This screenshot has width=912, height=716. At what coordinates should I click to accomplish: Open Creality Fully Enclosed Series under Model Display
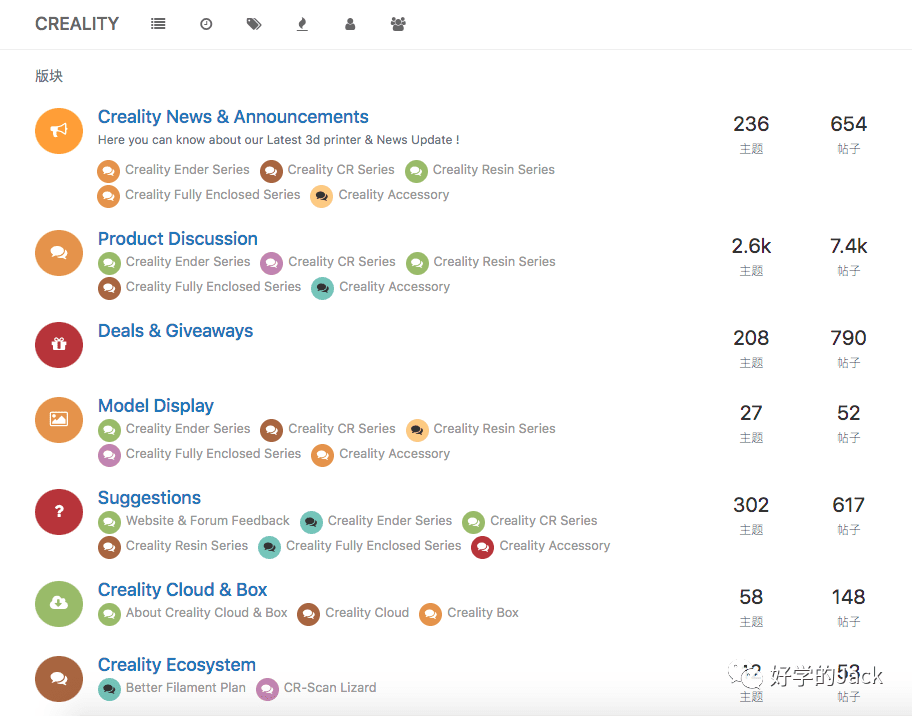[x=213, y=454]
